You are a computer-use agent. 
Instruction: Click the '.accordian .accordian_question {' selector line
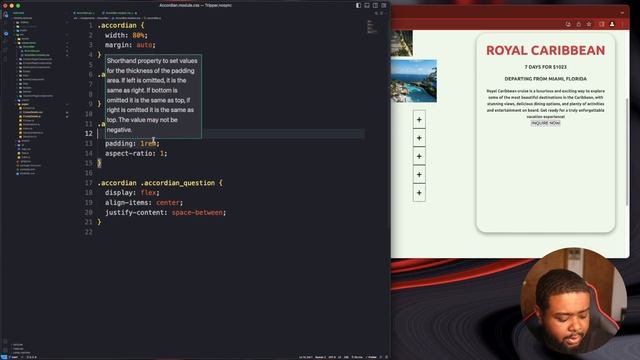click(x=160, y=183)
